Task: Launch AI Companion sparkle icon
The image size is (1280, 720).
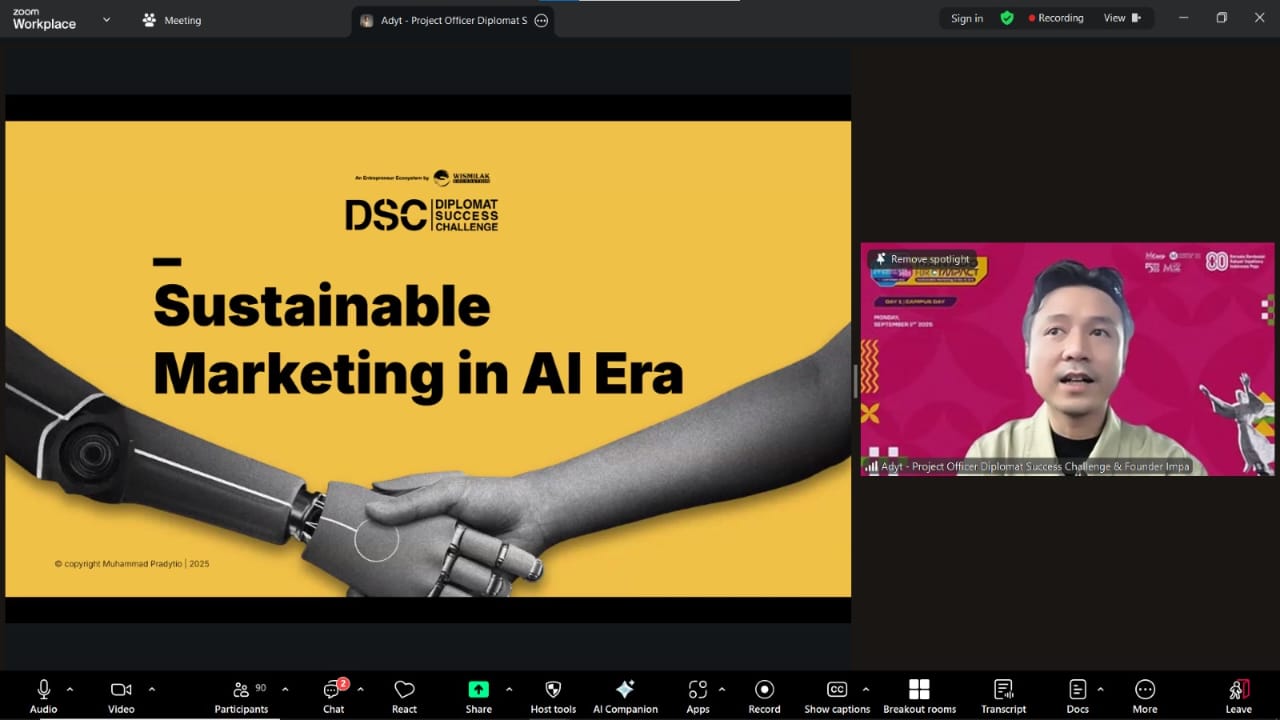Action: pos(625,689)
